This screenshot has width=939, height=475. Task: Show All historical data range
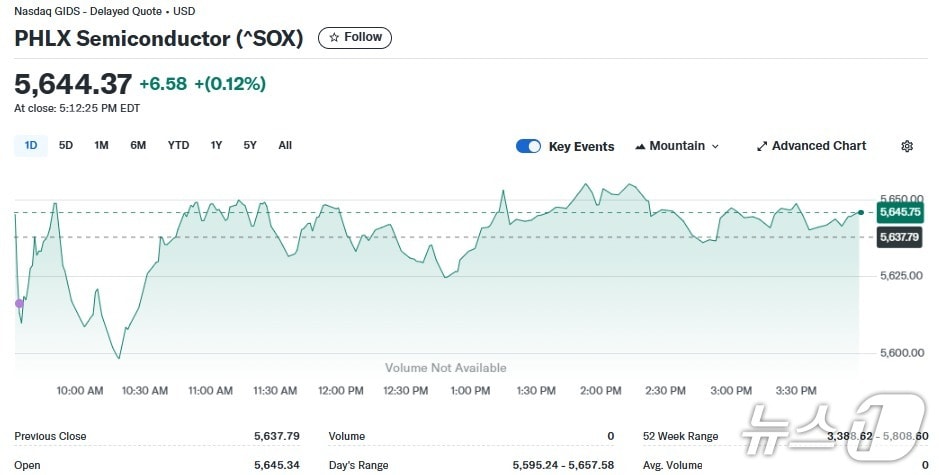[285, 145]
